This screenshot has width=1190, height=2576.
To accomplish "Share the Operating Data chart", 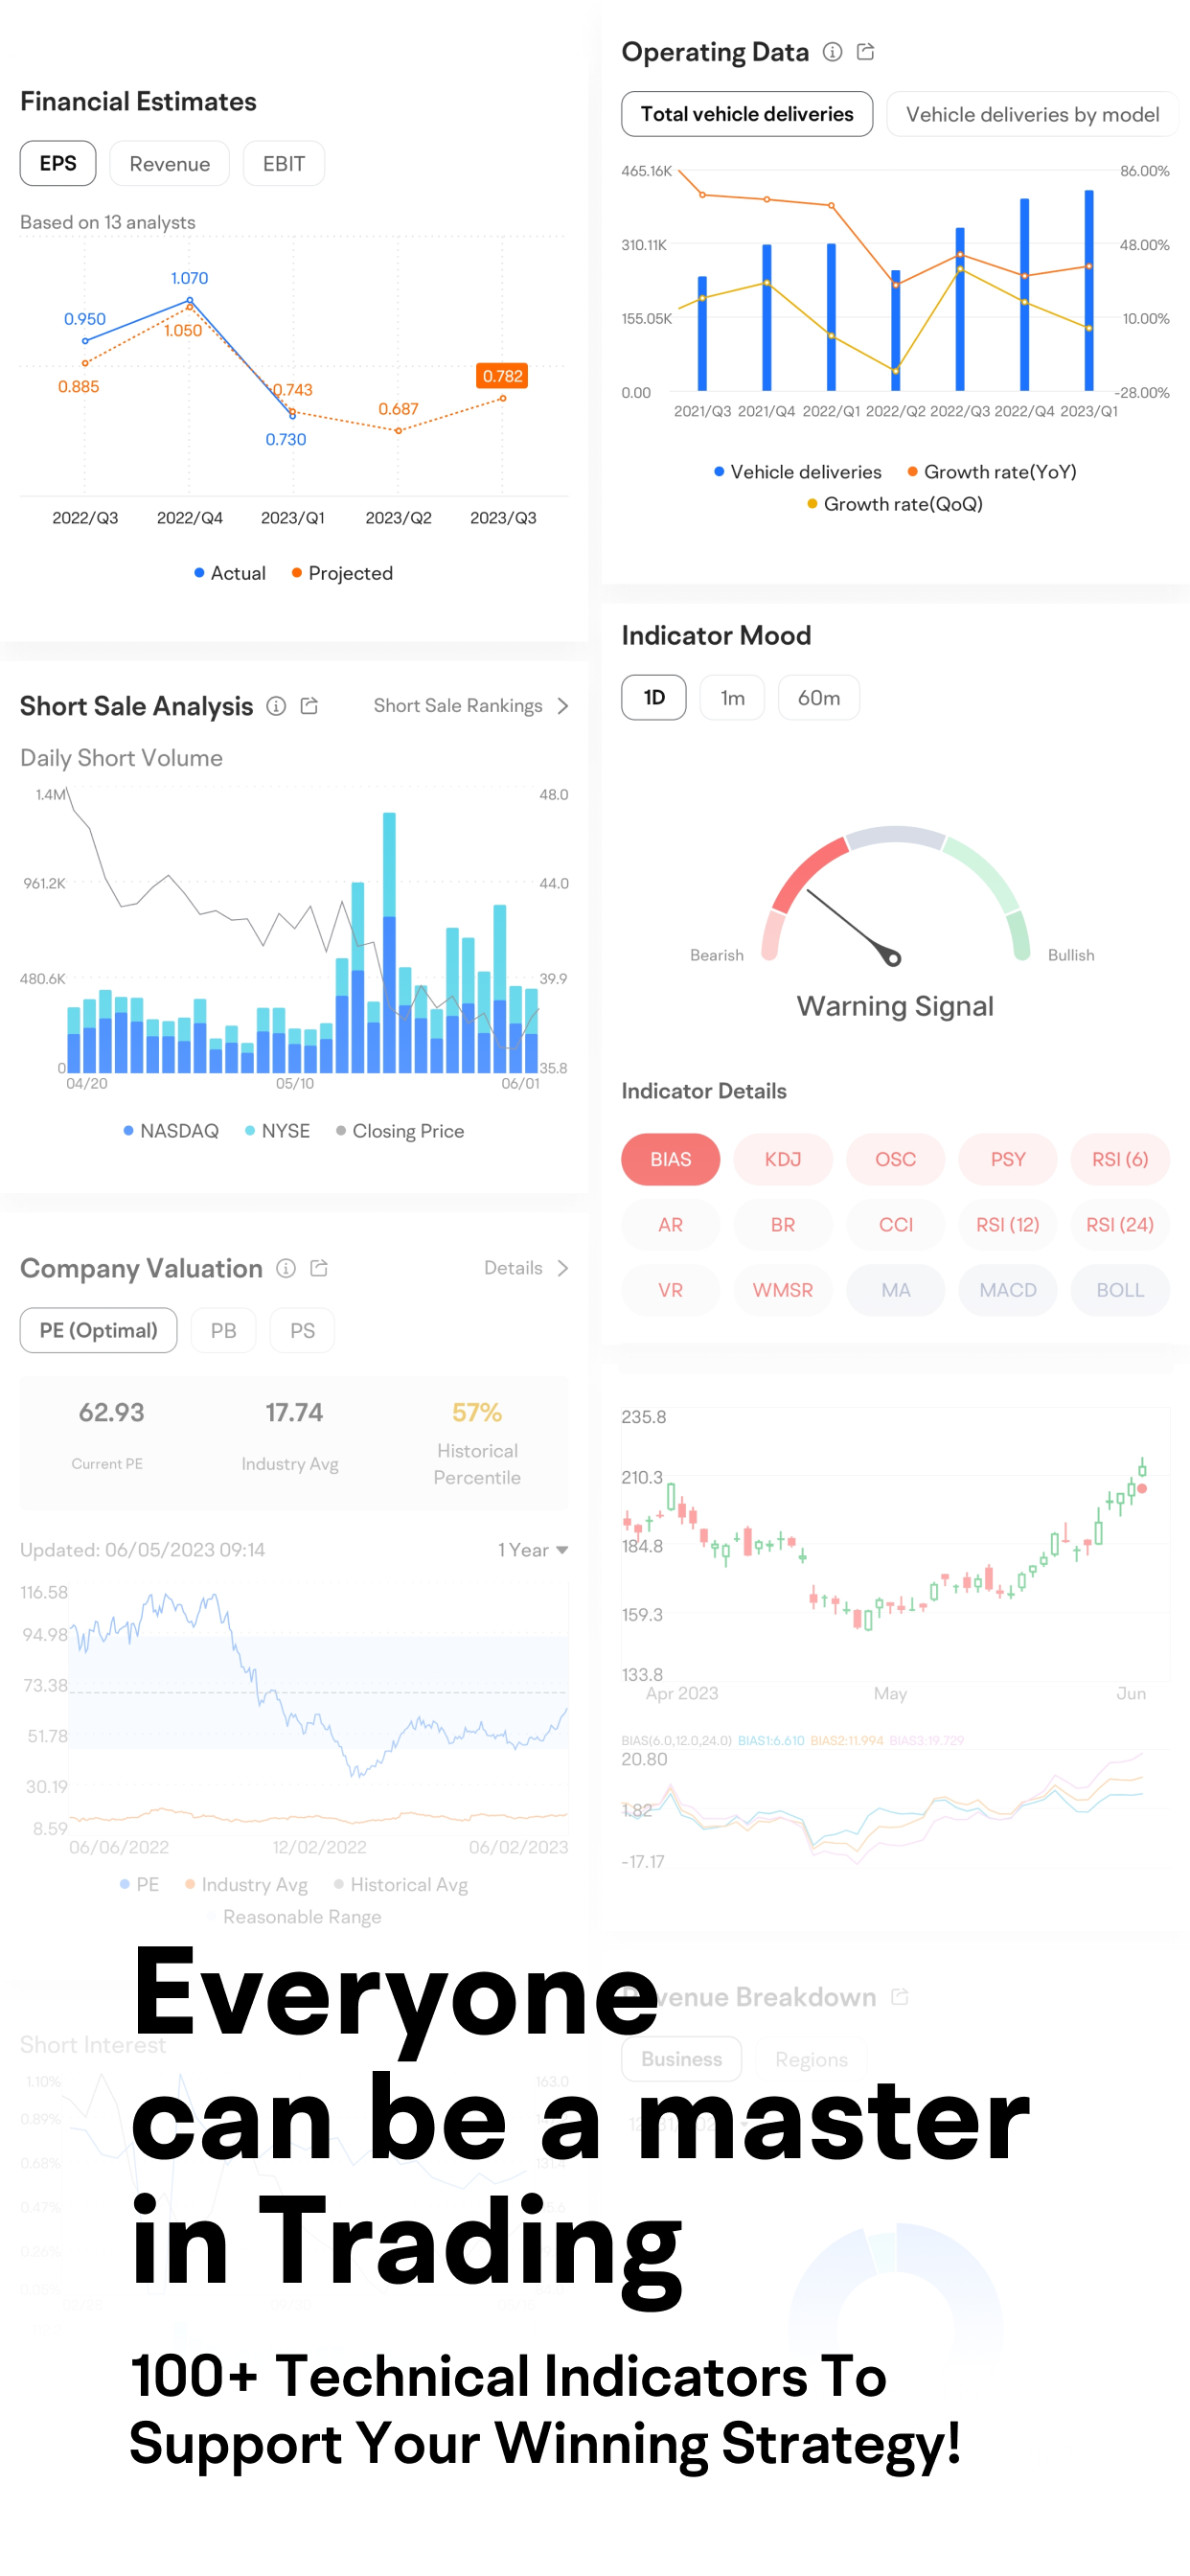I will coord(866,52).
